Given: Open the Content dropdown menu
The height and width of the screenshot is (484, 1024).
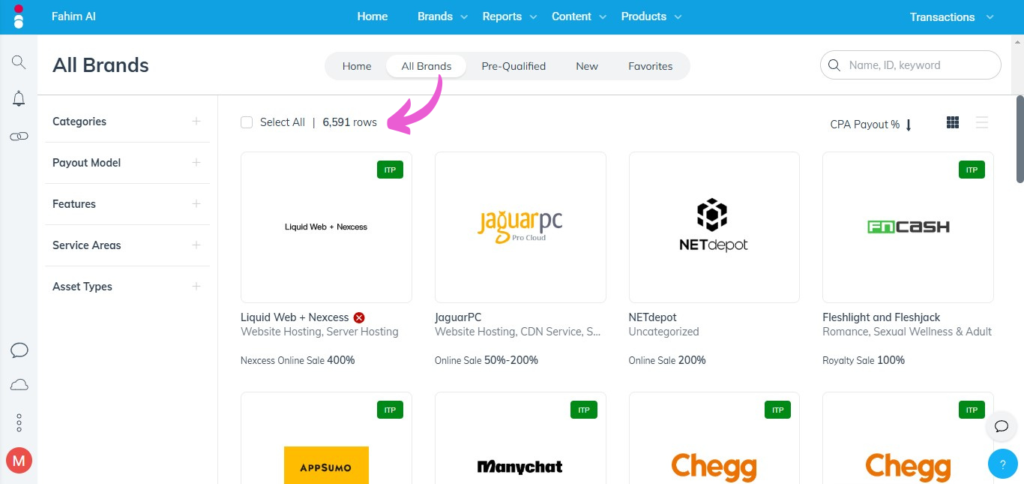Looking at the screenshot, I should click(579, 17).
